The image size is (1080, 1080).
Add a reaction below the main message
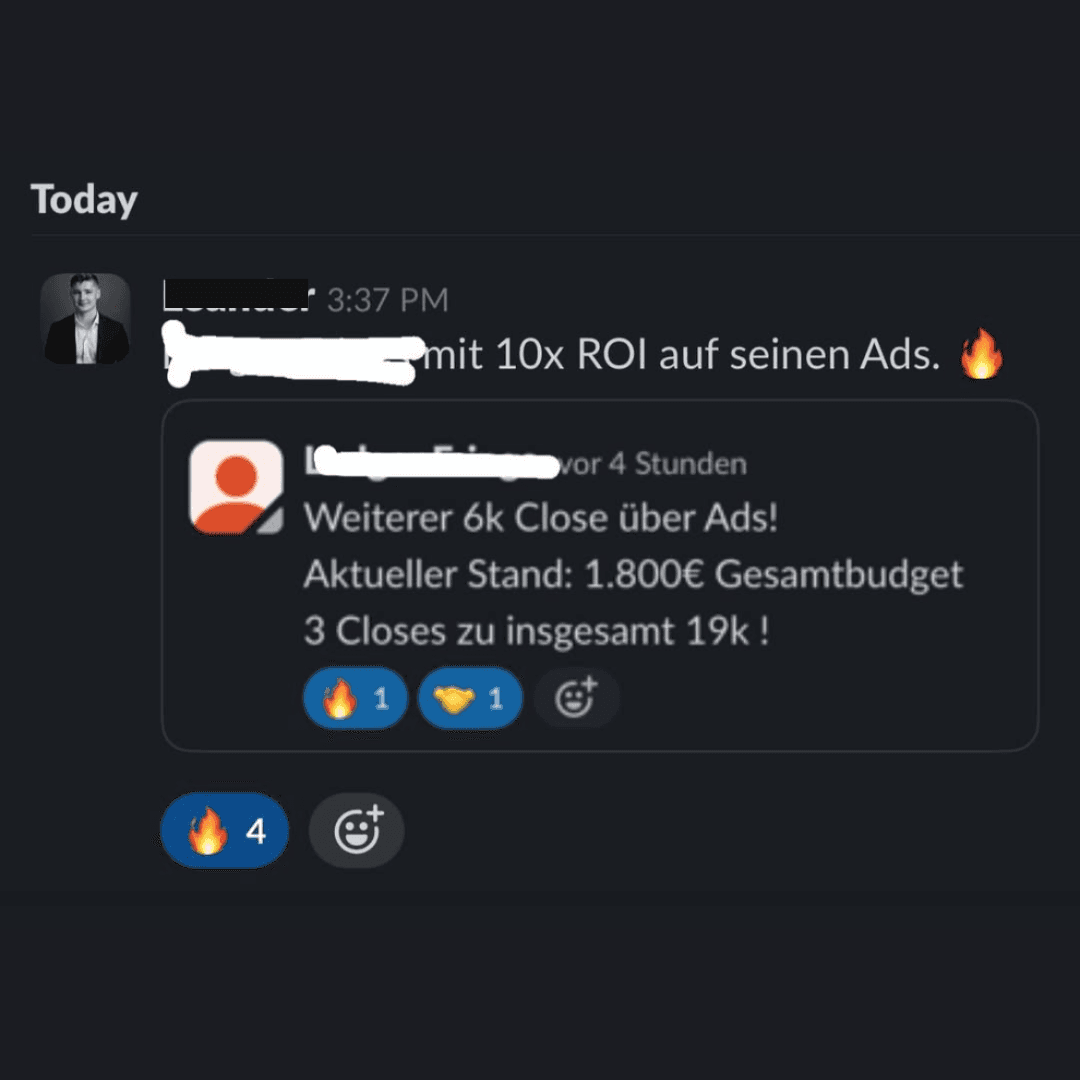pyautogui.click(x=356, y=830)
